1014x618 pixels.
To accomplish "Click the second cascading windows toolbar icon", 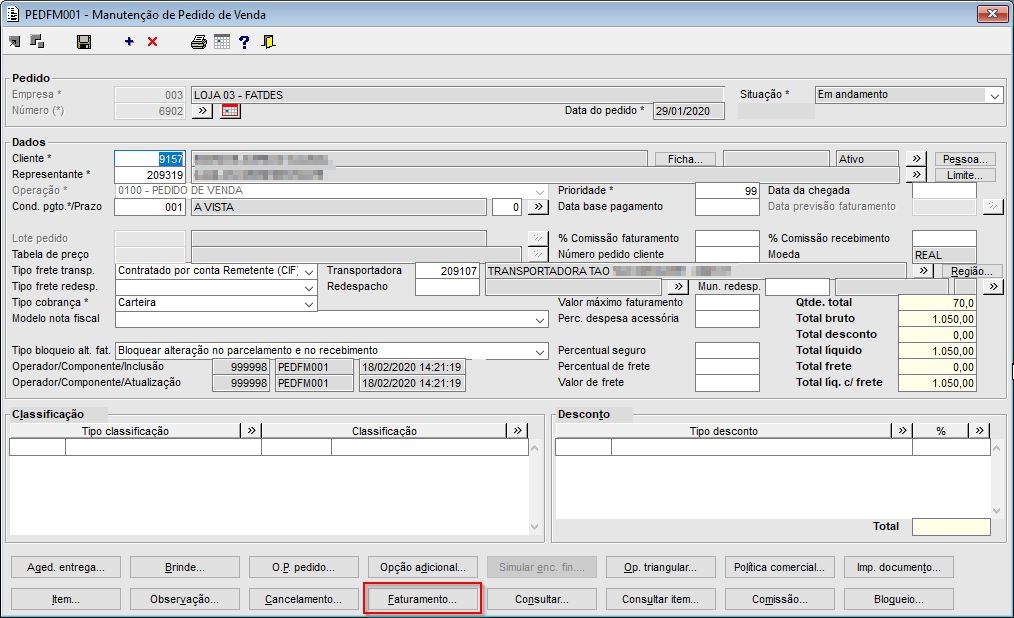I will pyautogui.click(x=38, y=42).
